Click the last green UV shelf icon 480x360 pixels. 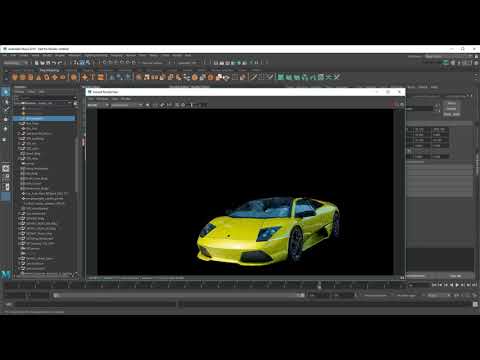(x=337, y=77)
